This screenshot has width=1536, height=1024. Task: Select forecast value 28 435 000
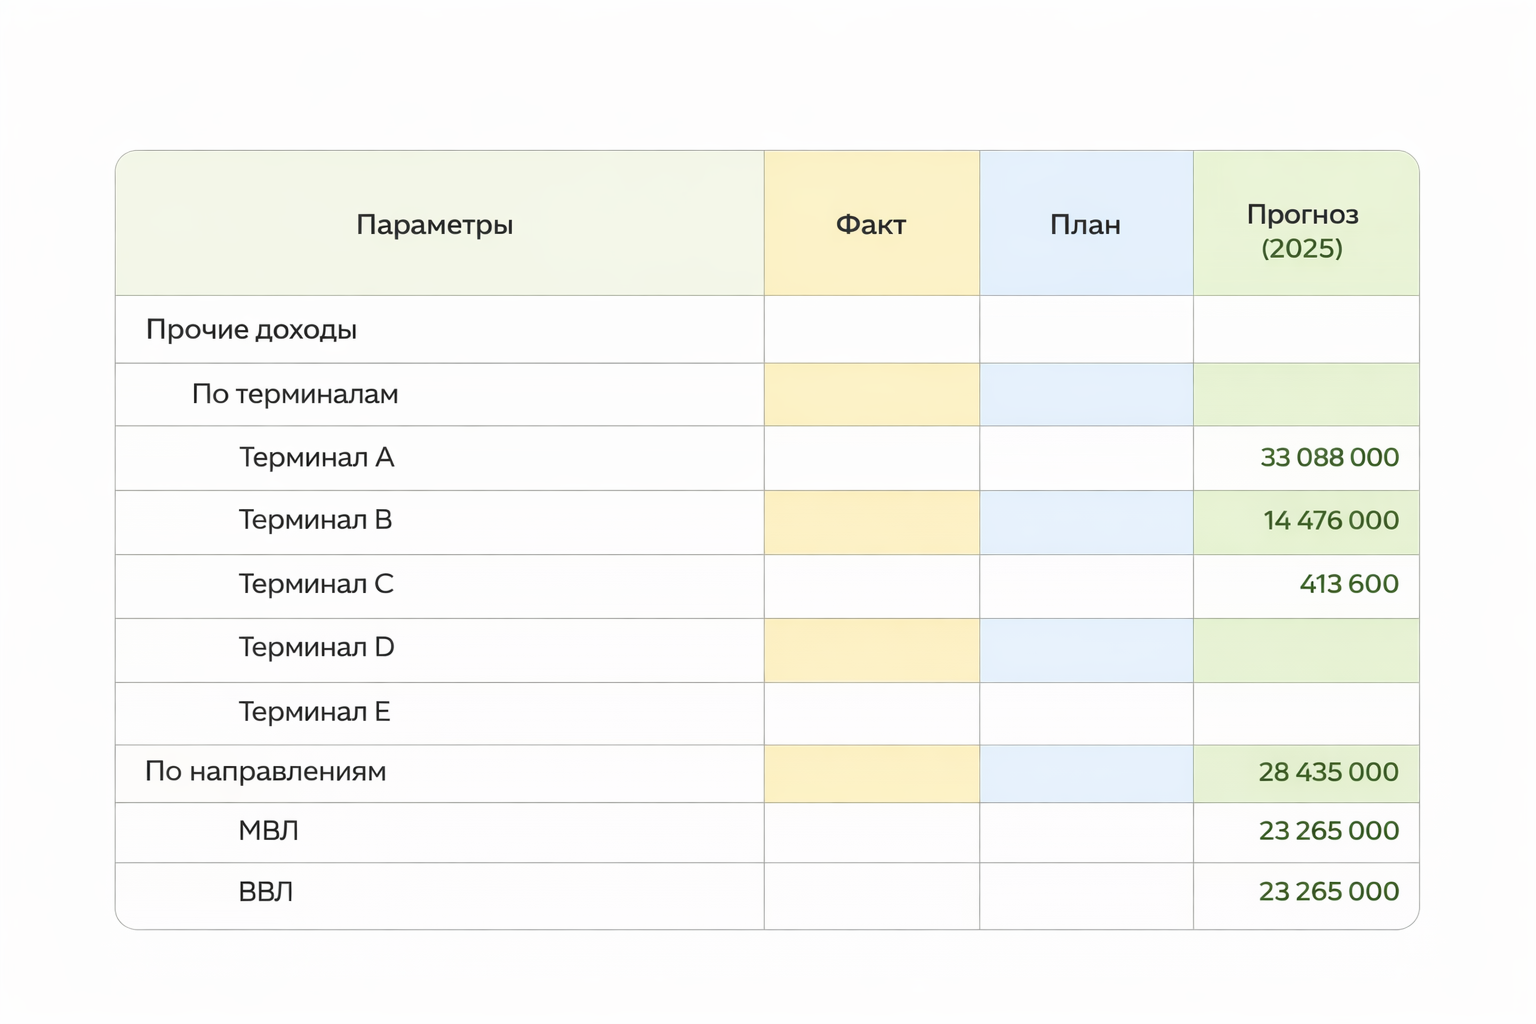pyautogui.click(x=1327, y=772)
